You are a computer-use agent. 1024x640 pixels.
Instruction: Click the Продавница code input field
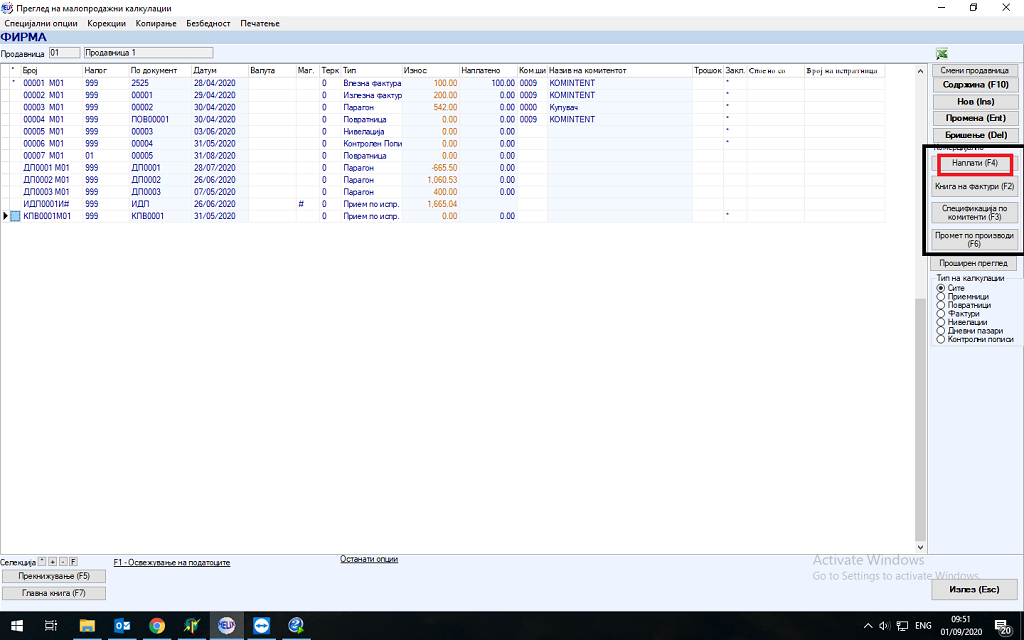pyautogui.click(x=64, y=52)
